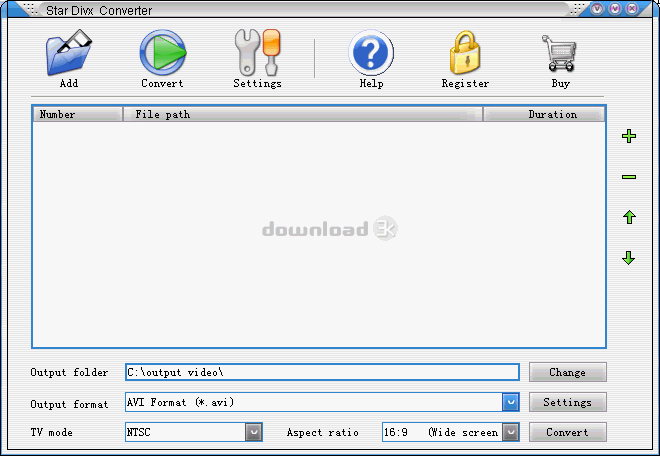Expand the Output format dropdown
Image resolution: width=660 pixels, height=456 pixels.
click(x=510, y=402)
